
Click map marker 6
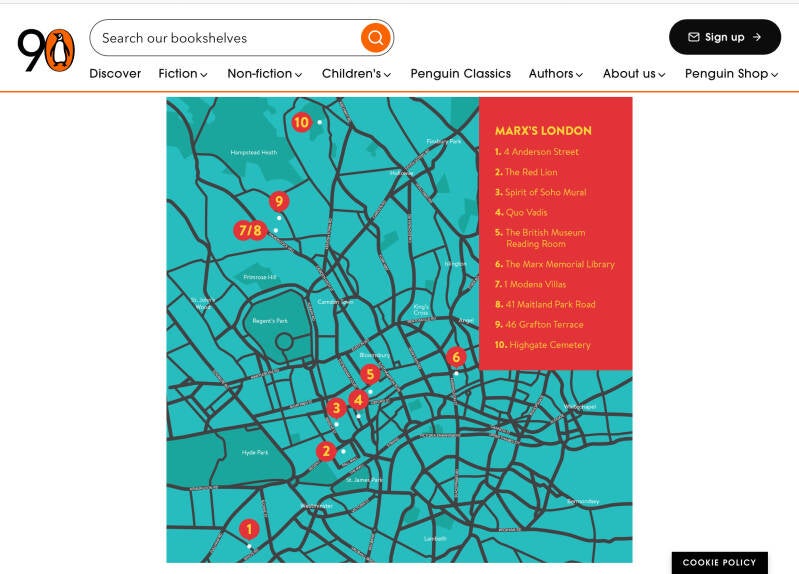point(456,357)
